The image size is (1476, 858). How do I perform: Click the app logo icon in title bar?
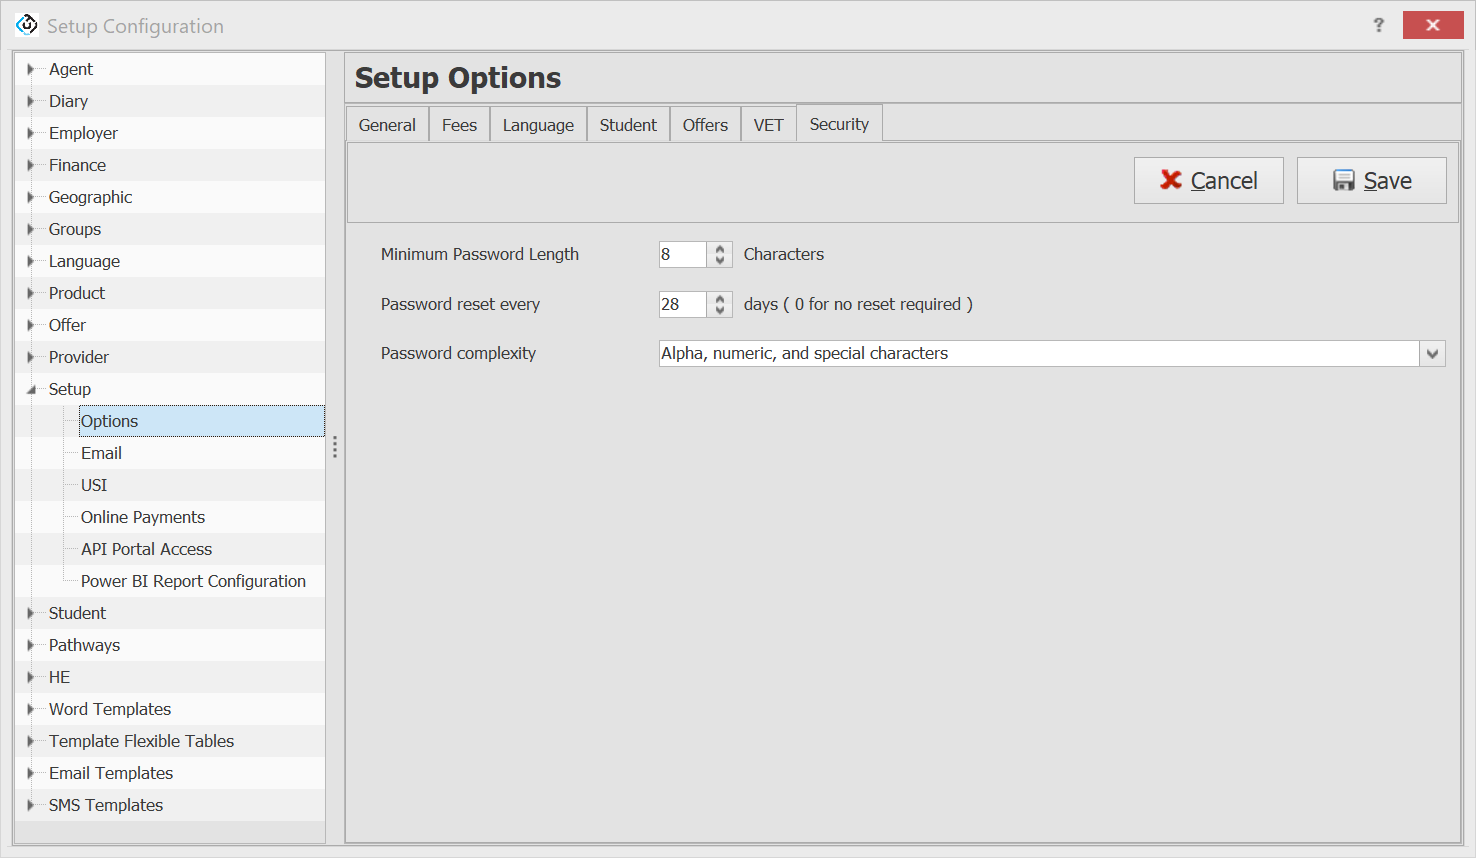coord(27,25)
